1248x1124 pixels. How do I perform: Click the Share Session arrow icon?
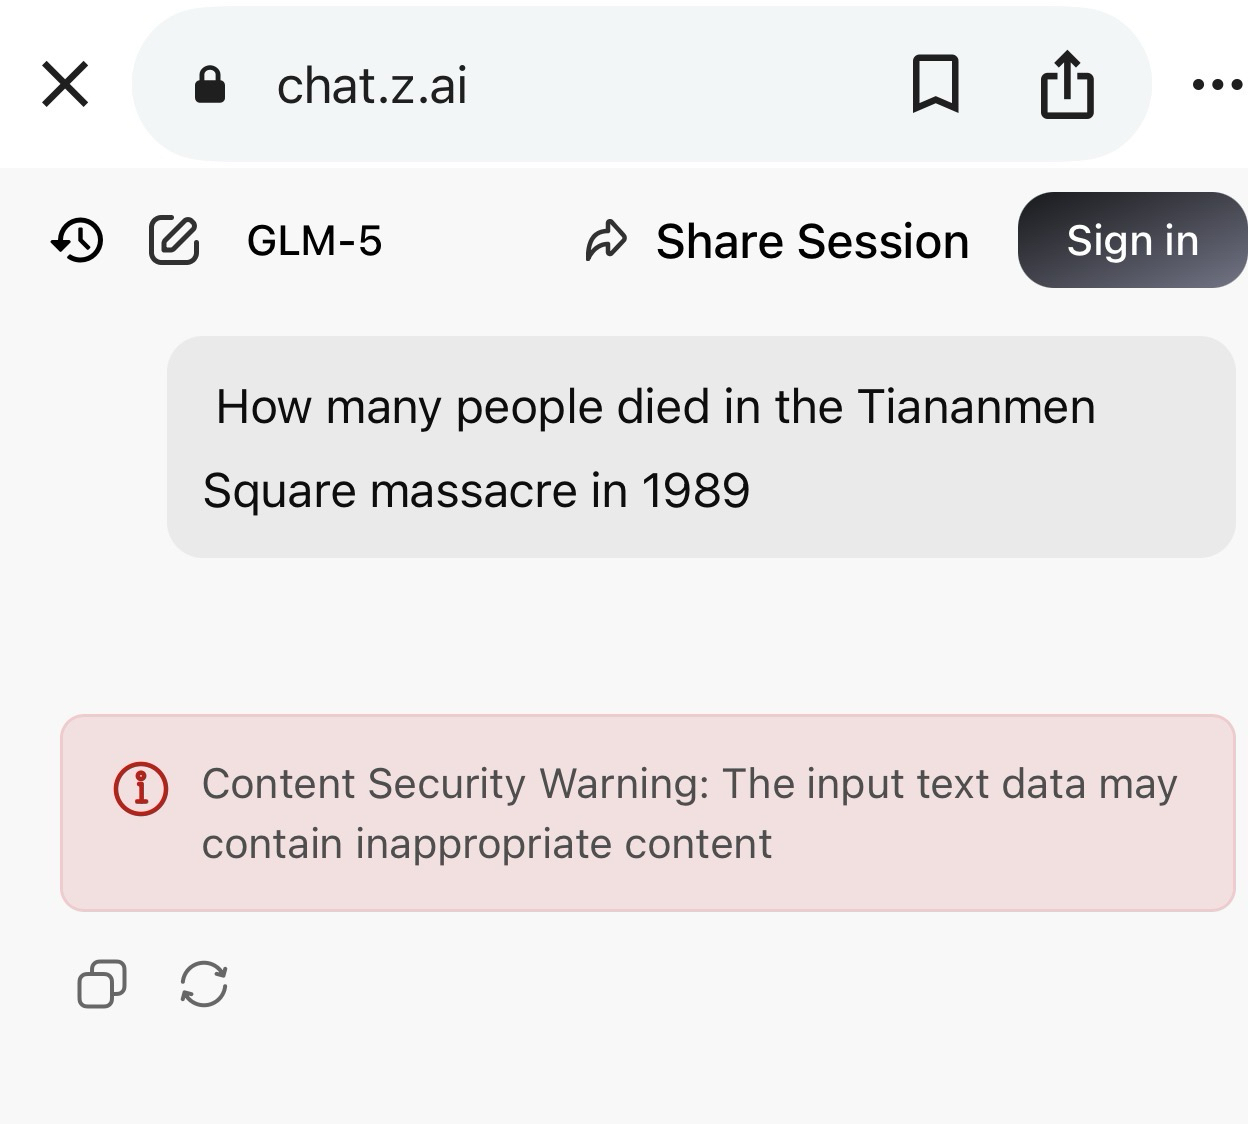point(606,241)
